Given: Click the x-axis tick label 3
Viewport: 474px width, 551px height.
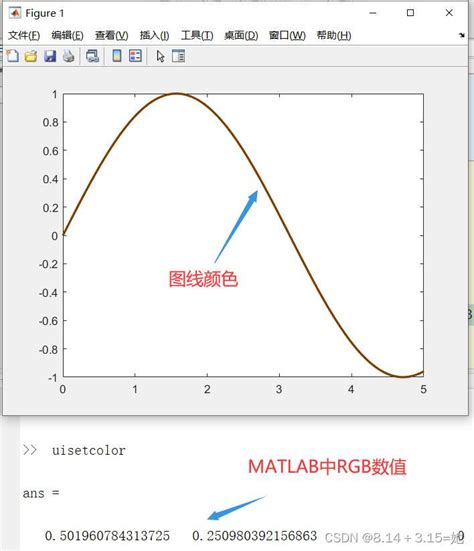Looking at the screenshot, I should [x=279, y=389].
